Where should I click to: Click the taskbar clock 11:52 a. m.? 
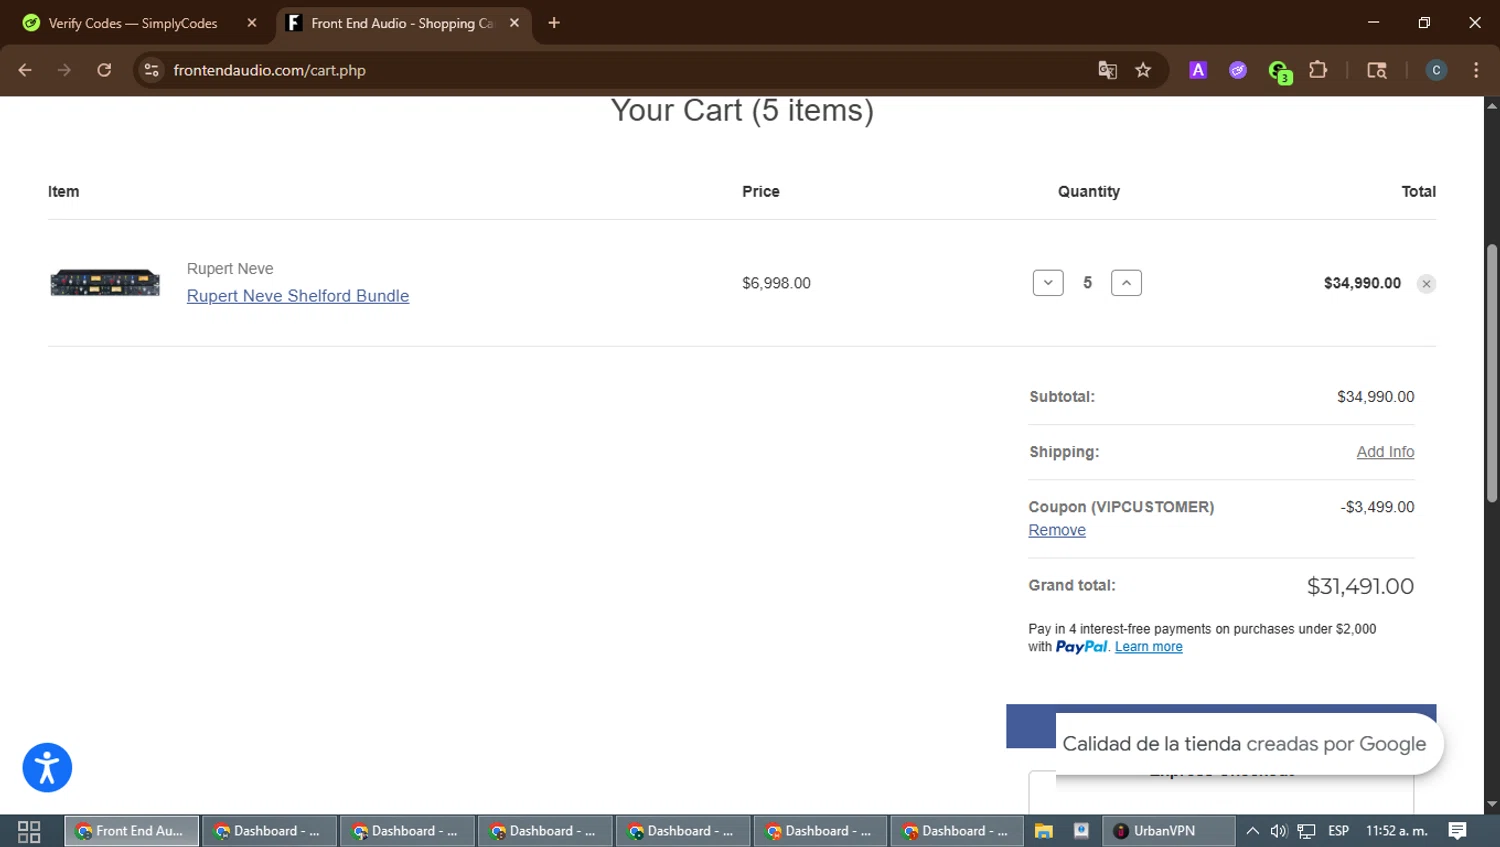tap(1397, 831)
